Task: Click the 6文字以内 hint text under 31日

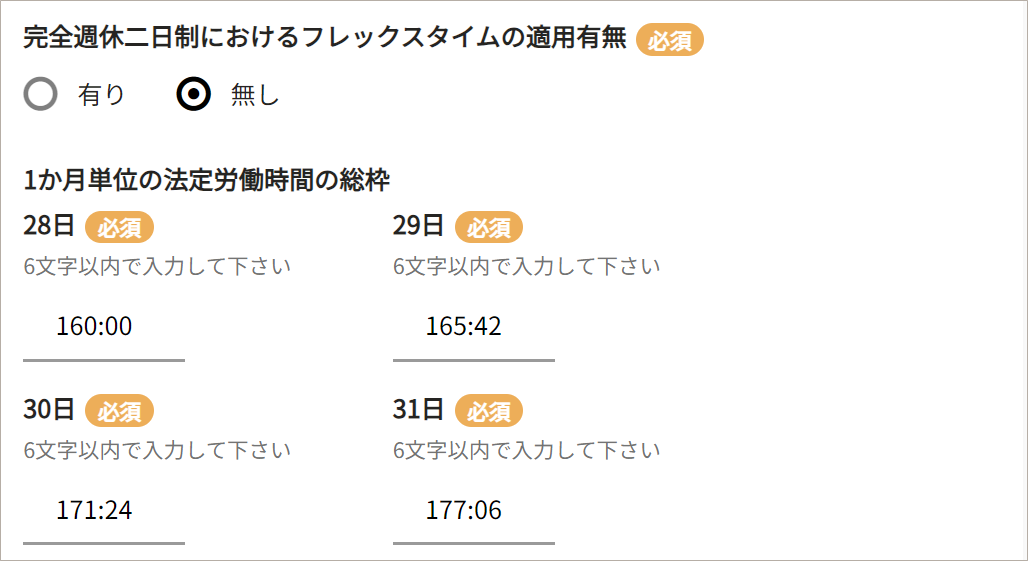Action: click(x=527, y=450)
